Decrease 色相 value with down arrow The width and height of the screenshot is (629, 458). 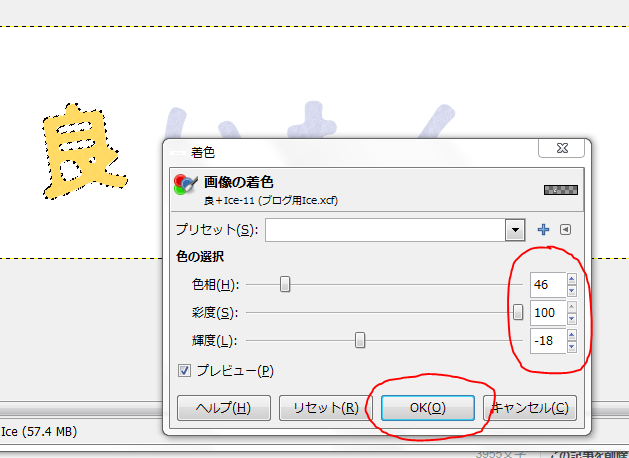(x=572, y=290)
